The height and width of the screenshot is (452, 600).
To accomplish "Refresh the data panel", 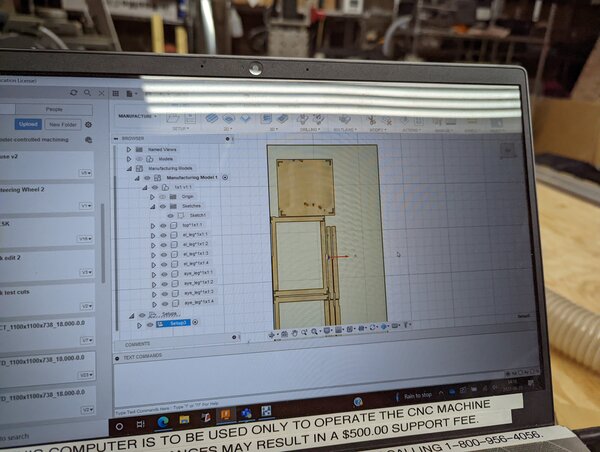I will point(74,93).
